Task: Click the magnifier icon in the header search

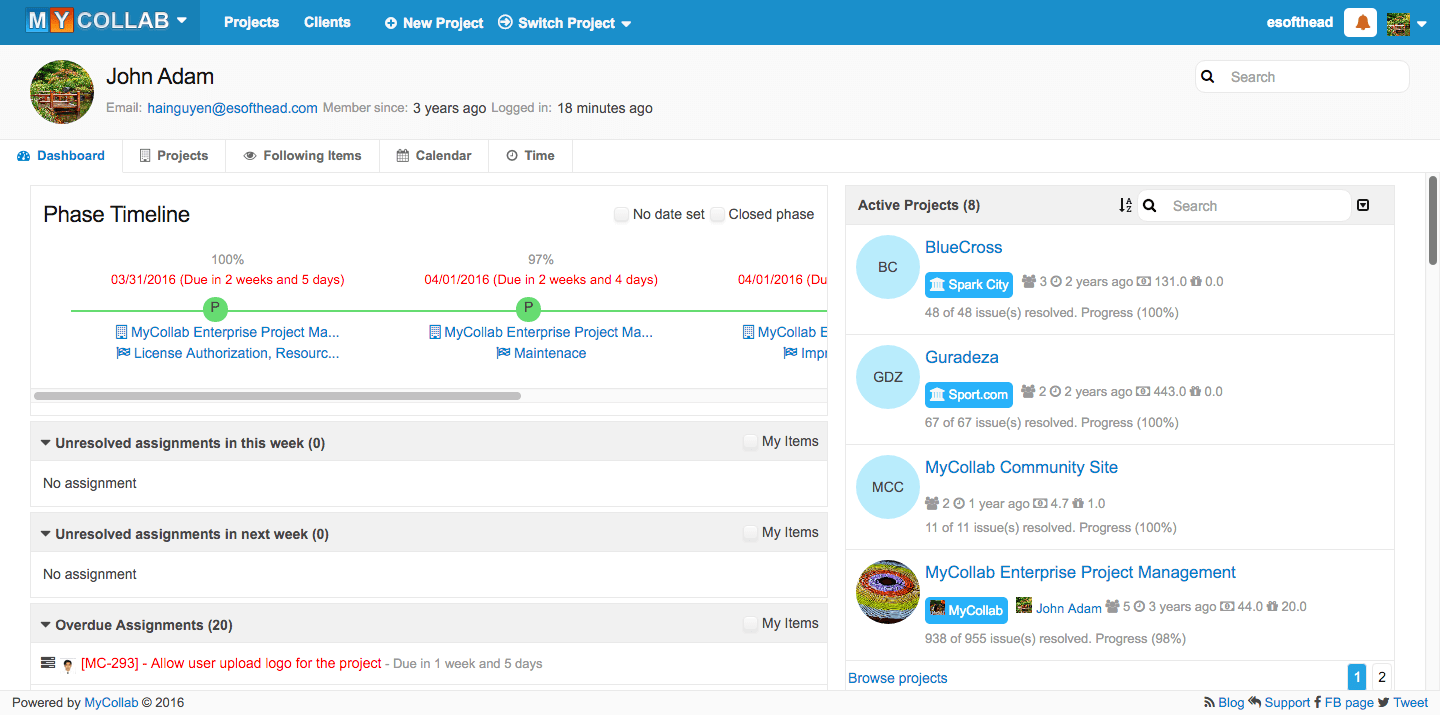Action: point(1207,76)
